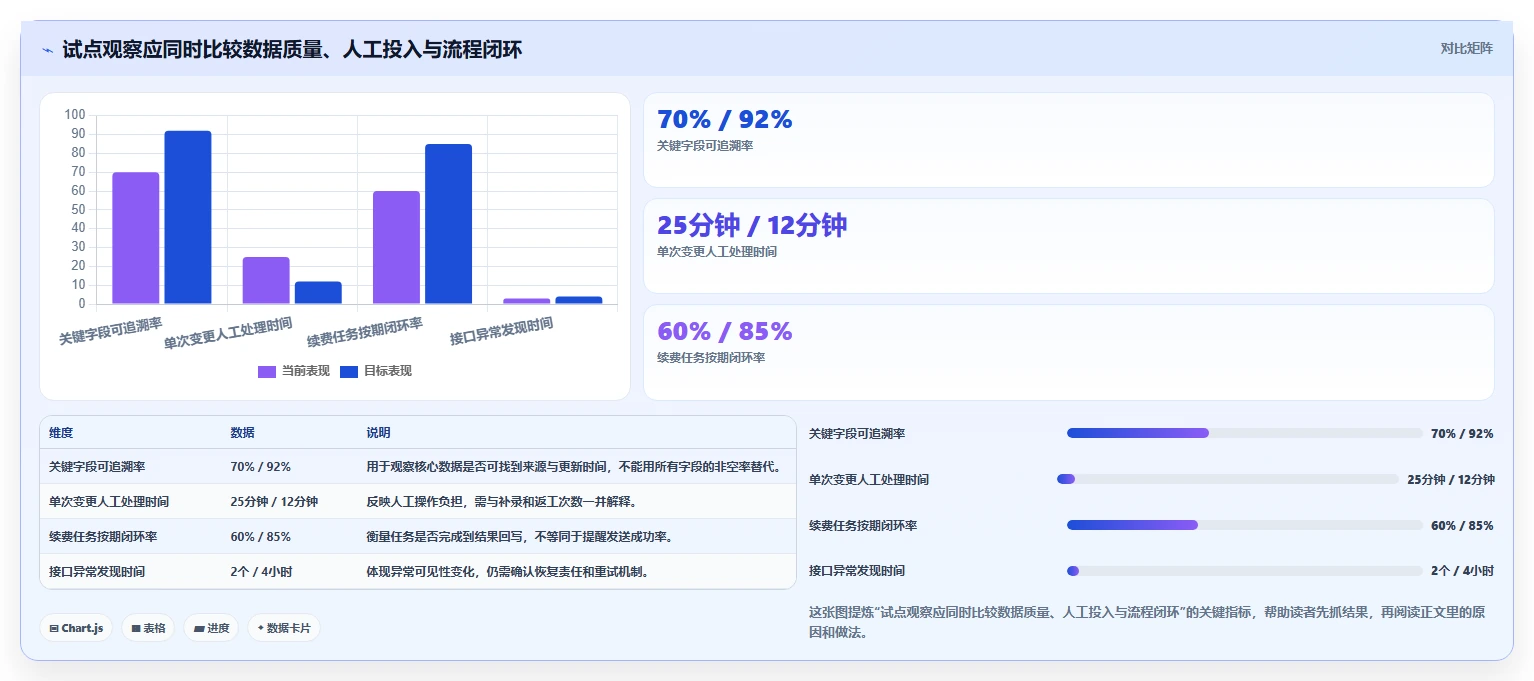Click the 关键字段可追溯率 progress bar

pyautogui.click(x=1244, y=433)
